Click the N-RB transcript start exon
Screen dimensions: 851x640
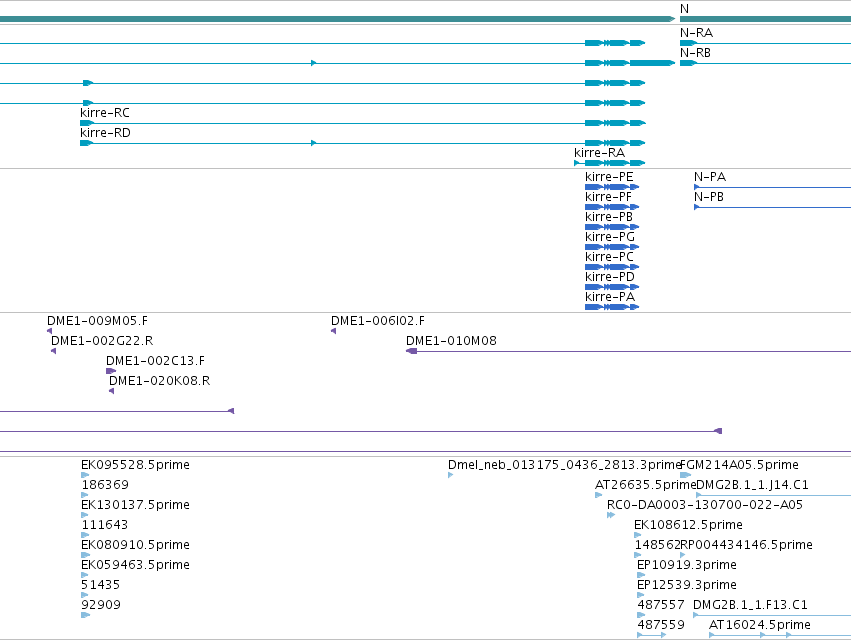(688, 63)
